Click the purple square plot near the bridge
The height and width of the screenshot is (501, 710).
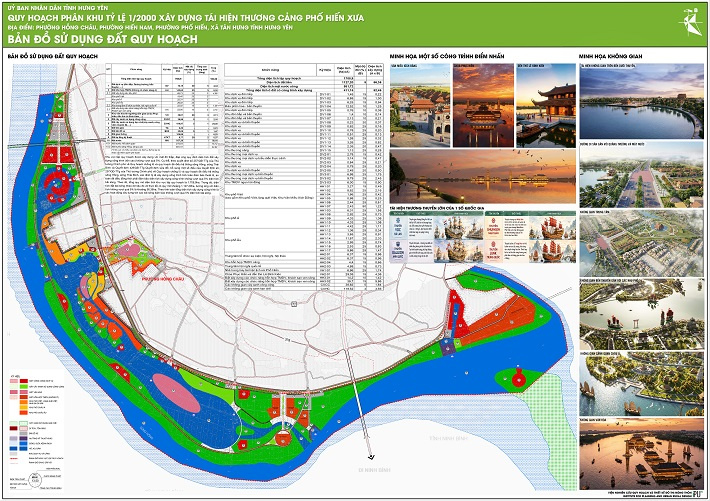(x=448, y=347)
